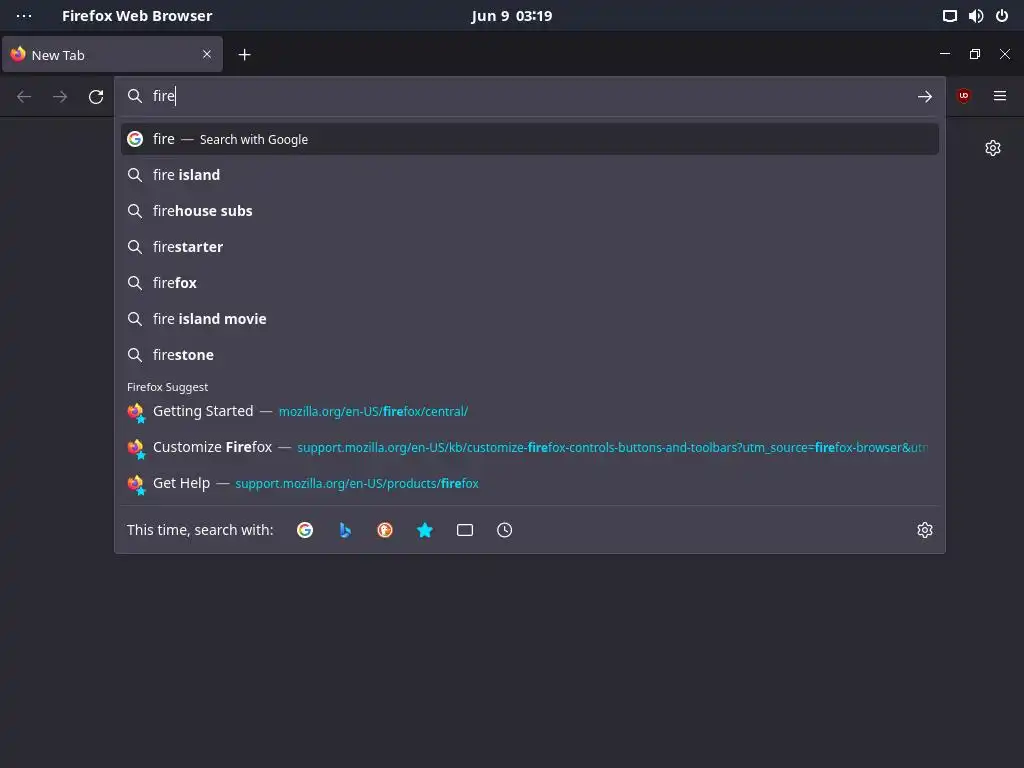Open Firefox Web Browser app menu

tap(137, 16)
